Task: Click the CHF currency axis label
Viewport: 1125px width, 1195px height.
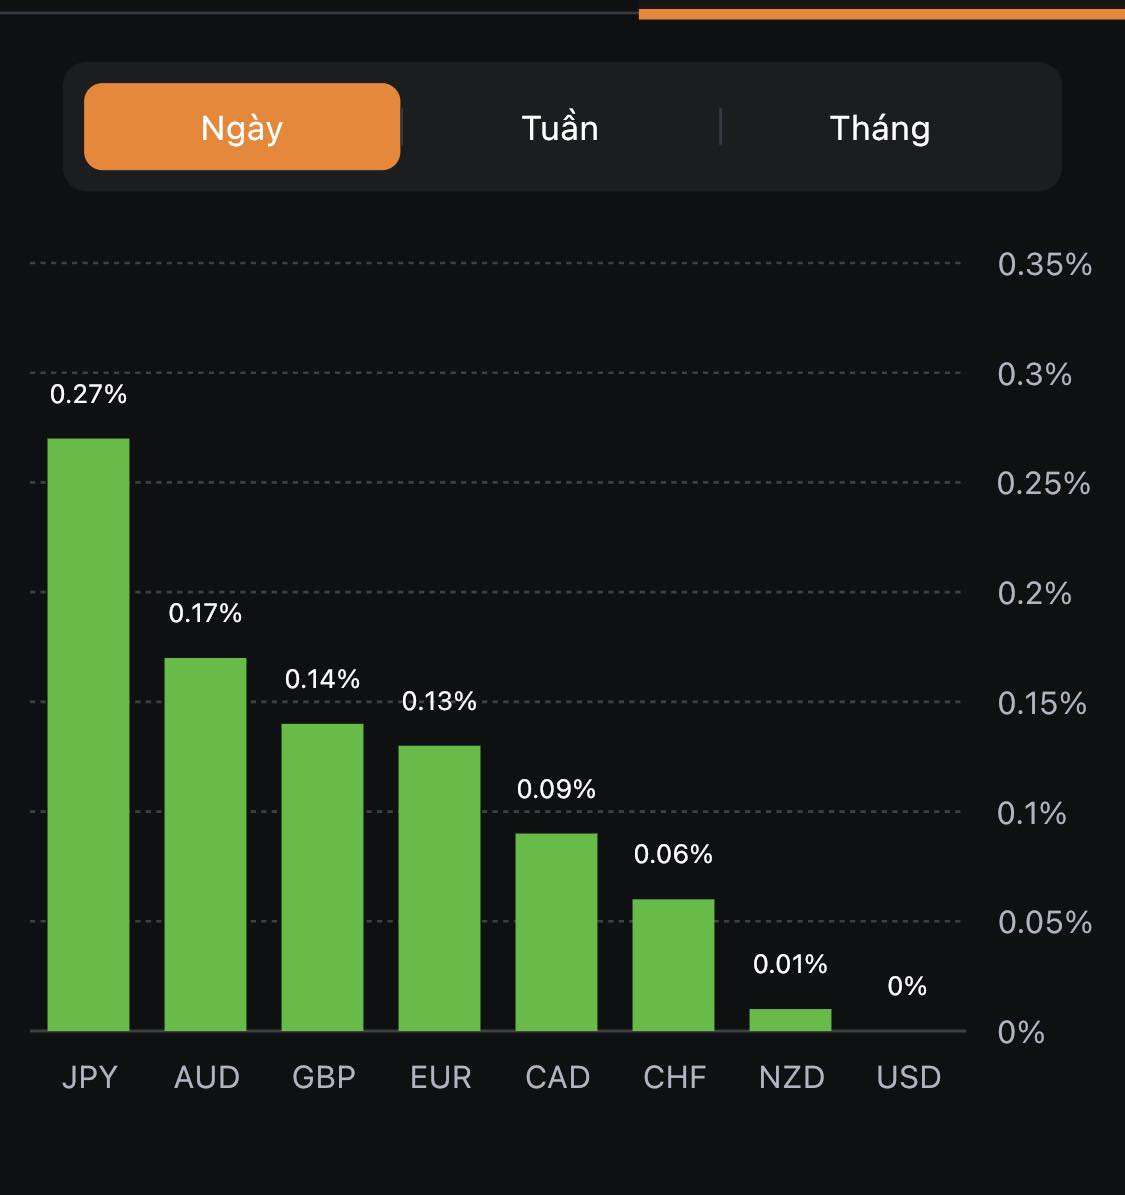Action: point(675,1077)
